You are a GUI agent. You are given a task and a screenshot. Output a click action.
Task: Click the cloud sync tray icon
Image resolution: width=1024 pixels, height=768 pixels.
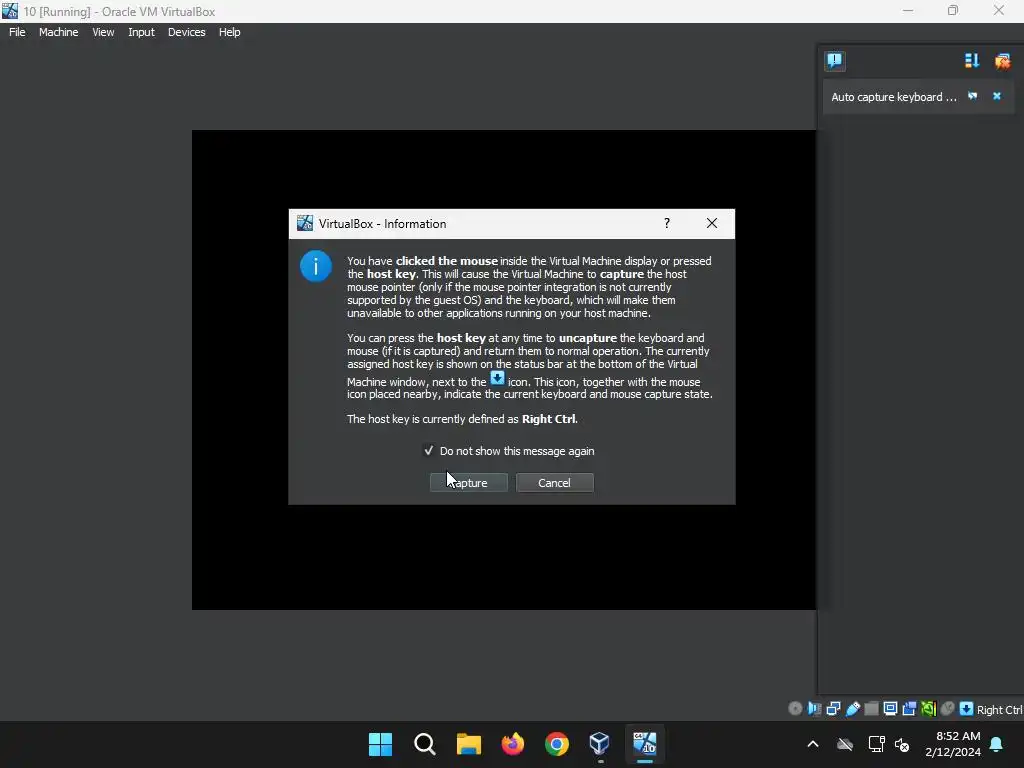tap(845, 744)
